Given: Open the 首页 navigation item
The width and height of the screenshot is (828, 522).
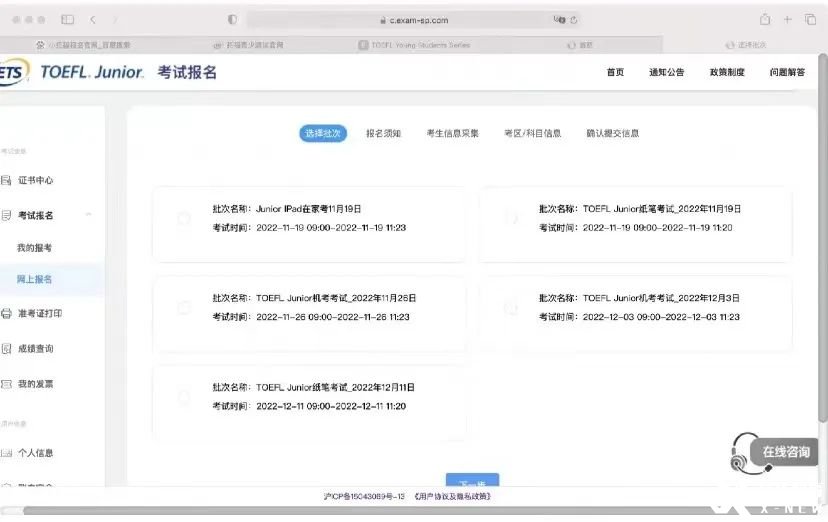Looking at the screenshot, I should coord(615,72).
